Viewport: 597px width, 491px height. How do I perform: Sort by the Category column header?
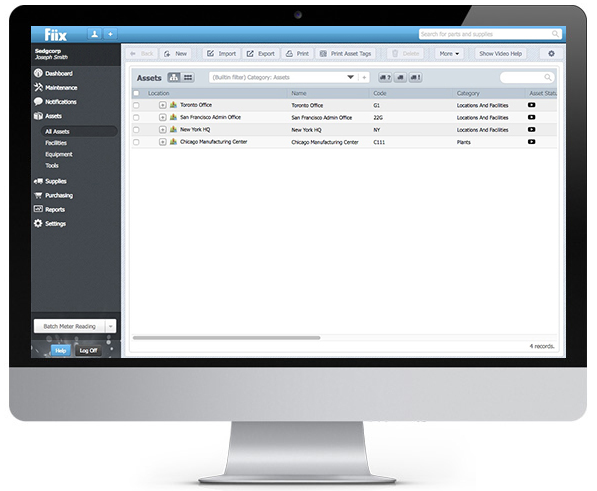(468, 93)
